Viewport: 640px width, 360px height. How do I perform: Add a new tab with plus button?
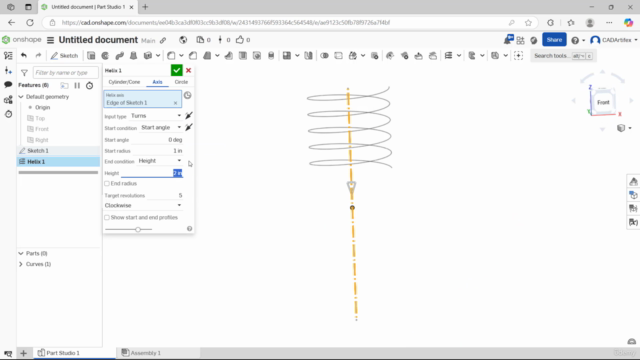[23, 353]
